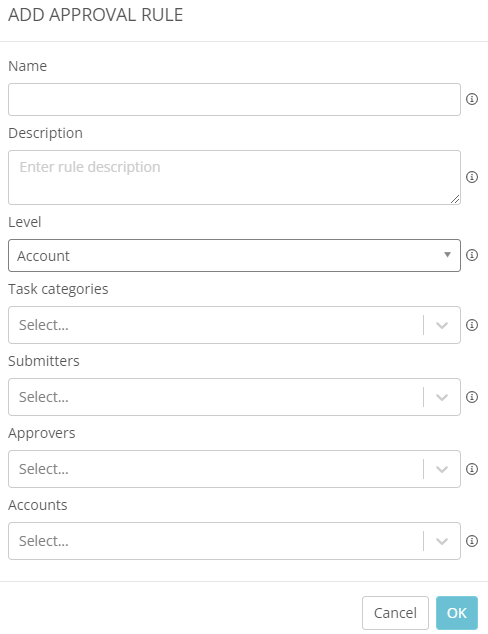Click the info icon next to Description
This screenshot has height=634, width=488.
pyautogui.click(x=472, y=177)
